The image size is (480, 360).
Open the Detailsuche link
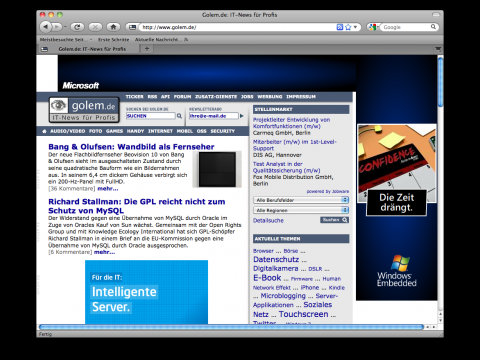[x=268, y=221]
